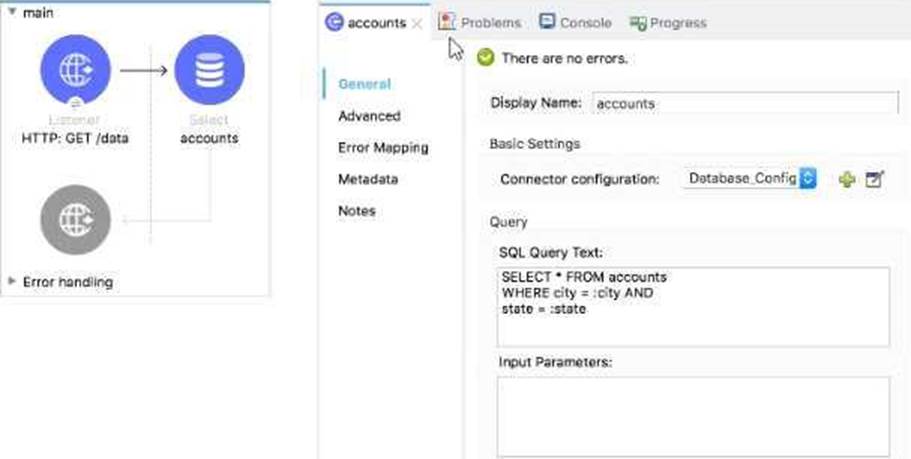The height and width of the screenshot is (459, 911).
Task: Select the HTTP Listener globe icon
Action: pyautogui.click(x=75, y=70)
